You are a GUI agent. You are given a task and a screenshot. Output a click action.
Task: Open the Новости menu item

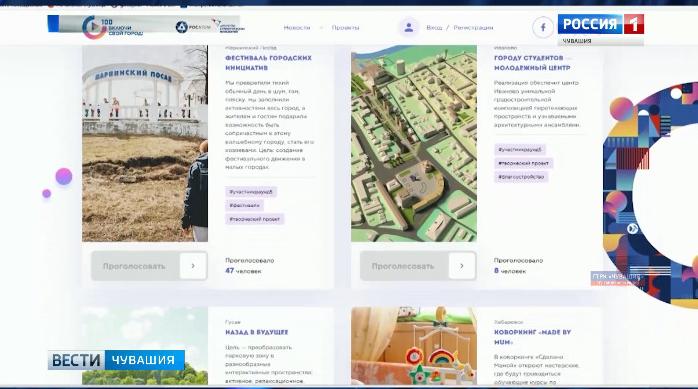click(297, 28)
